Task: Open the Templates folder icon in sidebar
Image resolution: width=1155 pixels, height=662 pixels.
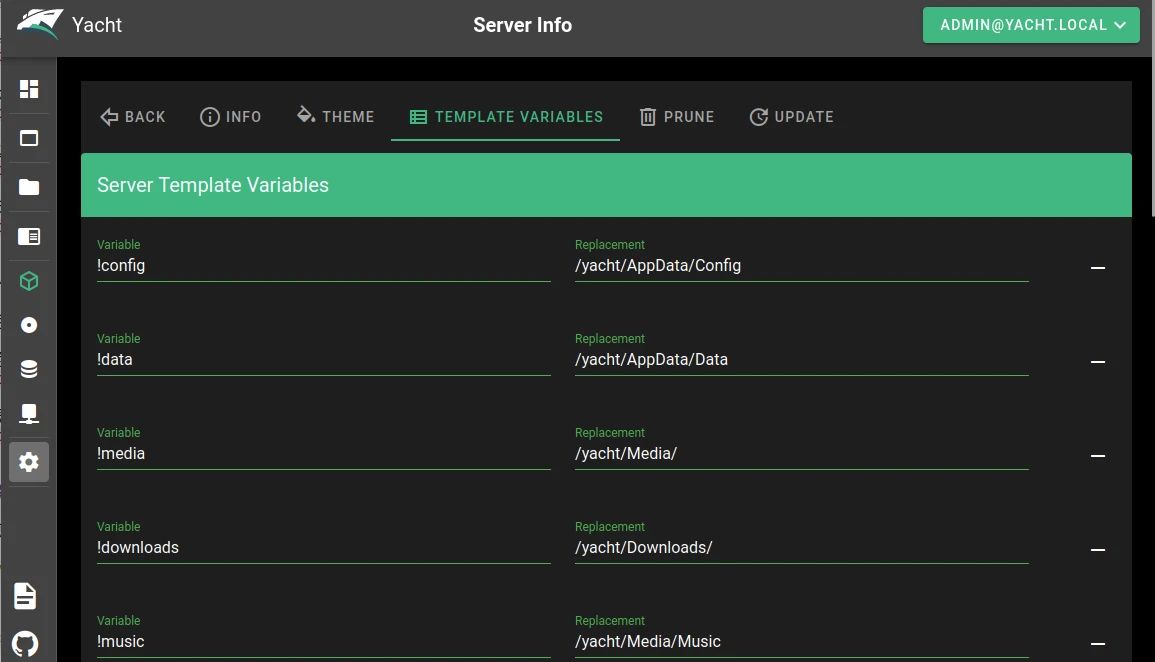Action: 29,187
